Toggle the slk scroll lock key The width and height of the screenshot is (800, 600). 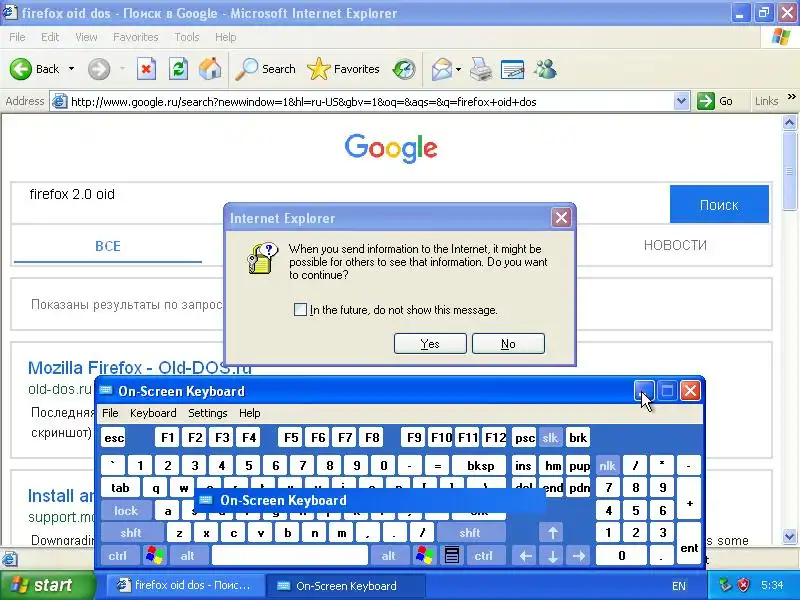pos(550,437)
